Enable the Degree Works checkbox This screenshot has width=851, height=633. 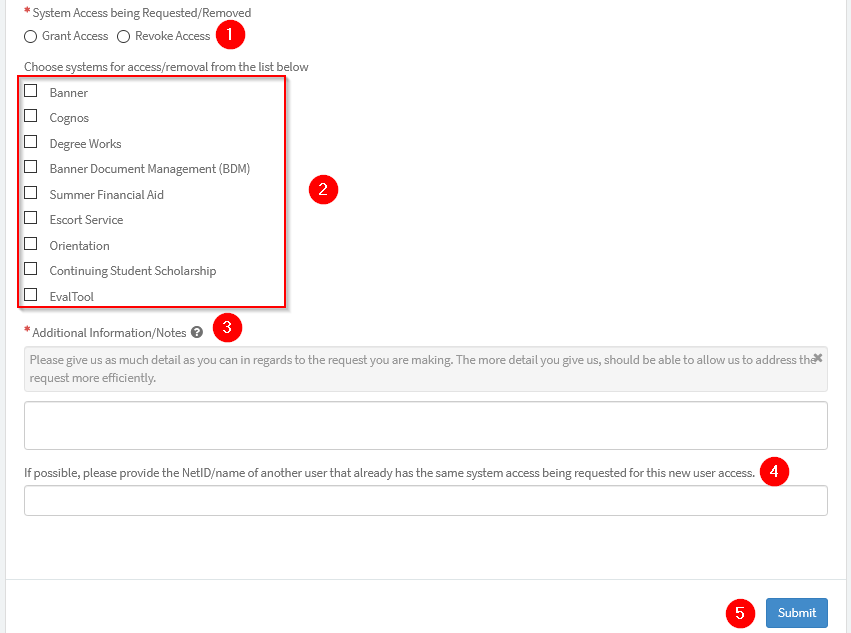point(31,142)
